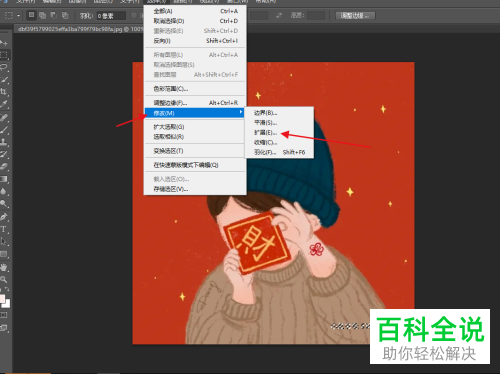Choose 调整边缘(F) Refine Edge menu item
This screenshot has height=374, width=500.
click(x=196, y=103)
